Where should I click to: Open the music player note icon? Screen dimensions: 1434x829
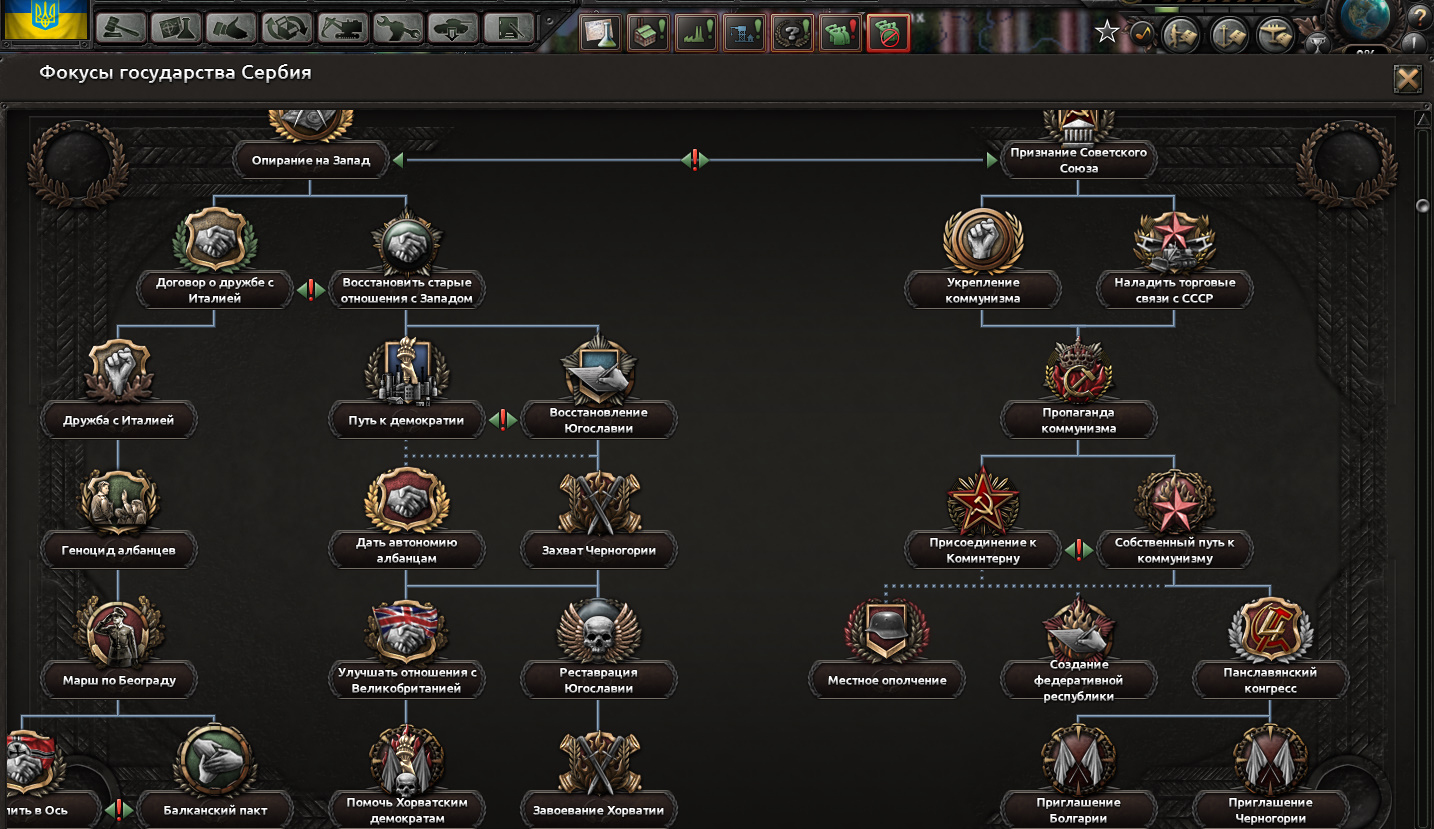point(1142,35)
